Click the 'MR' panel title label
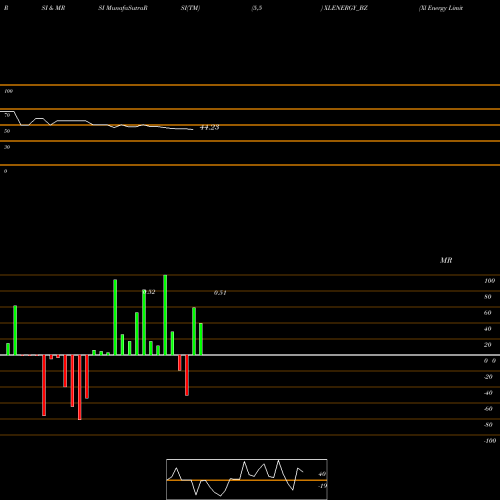Image resolution: width=500 pixels, height=500 pixels. [446, 260]
